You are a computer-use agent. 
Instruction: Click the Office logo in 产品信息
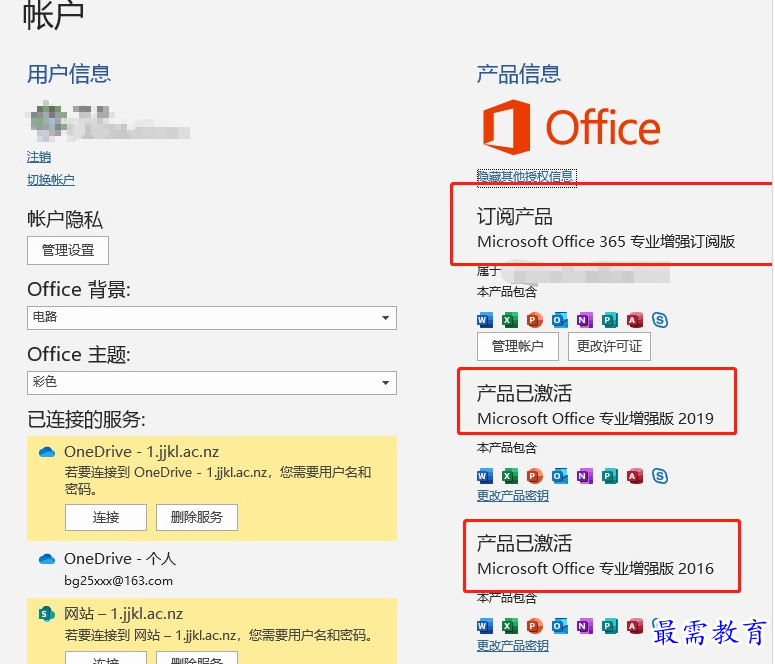pyautogui.click(x=571, y=127)
